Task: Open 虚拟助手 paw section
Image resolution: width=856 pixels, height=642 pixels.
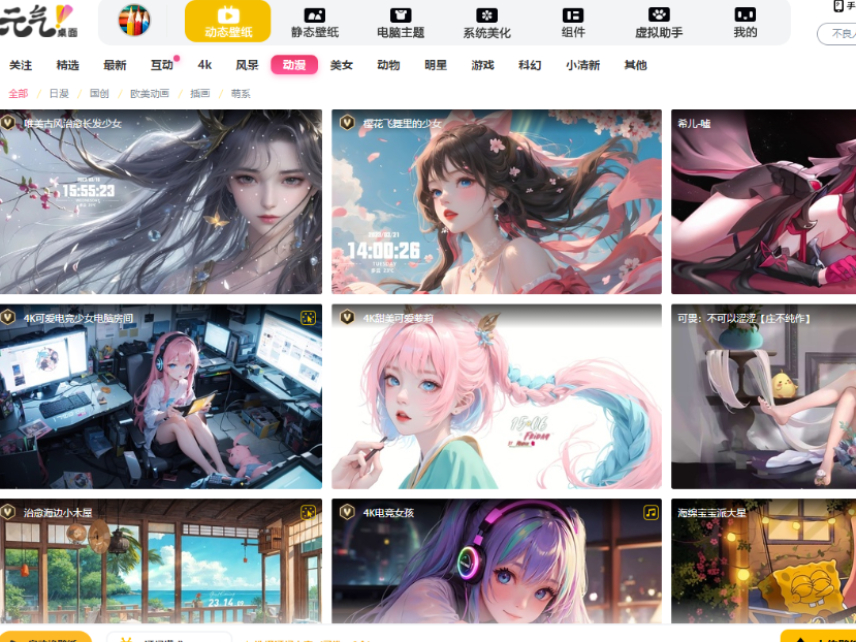Action: point(658,23)
